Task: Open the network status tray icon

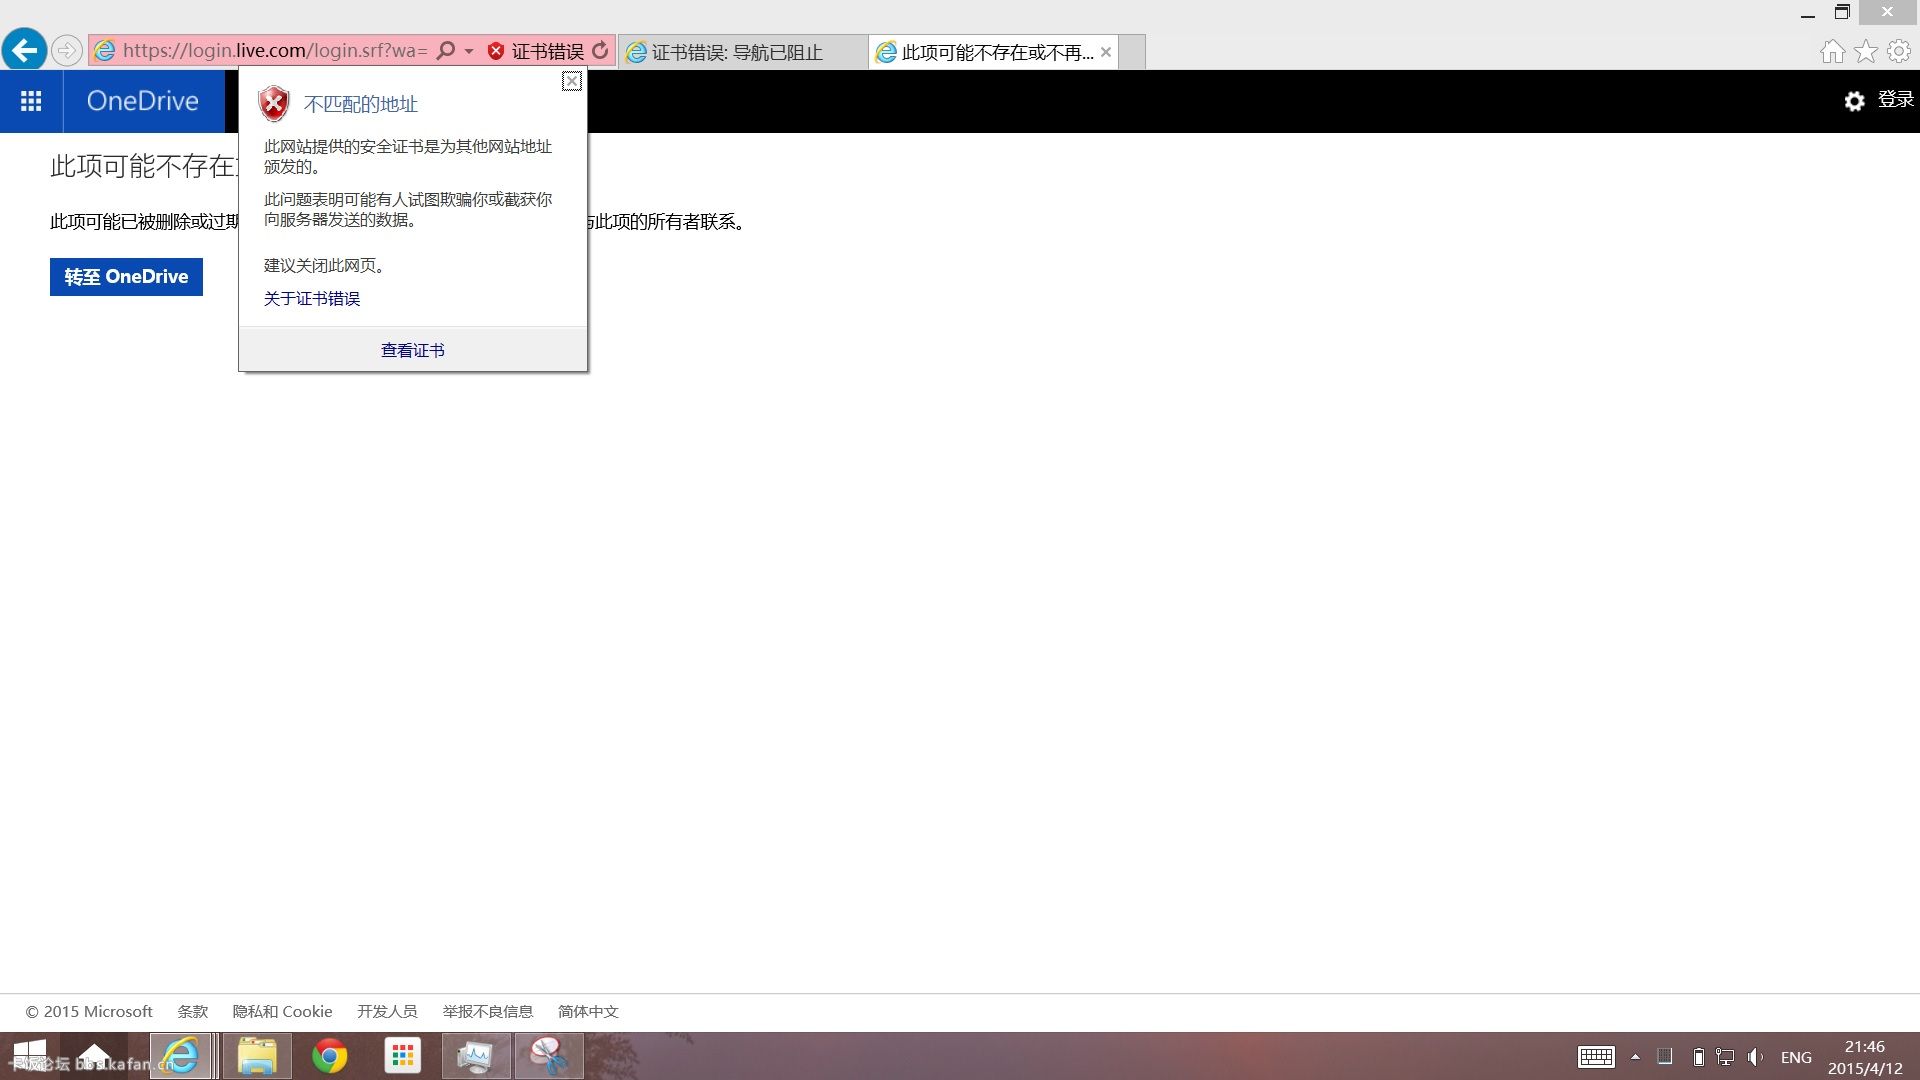Action: tap(1726, 1057)
